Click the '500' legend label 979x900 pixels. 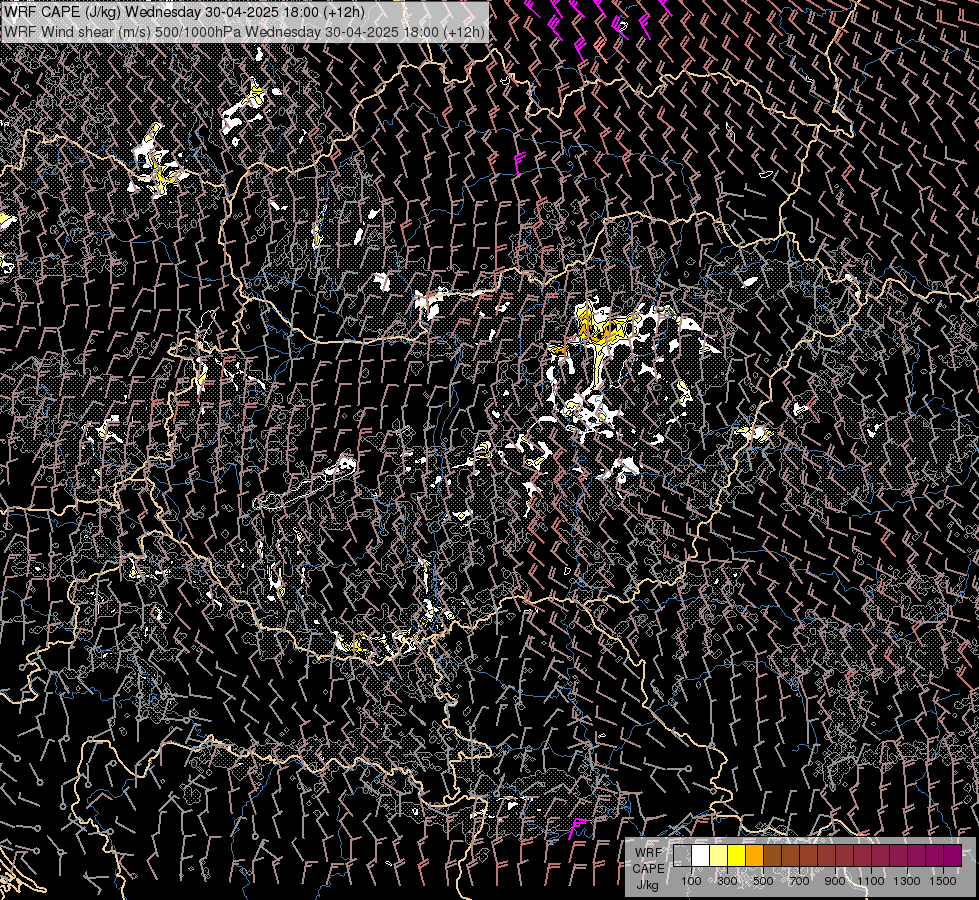(763, 881)
